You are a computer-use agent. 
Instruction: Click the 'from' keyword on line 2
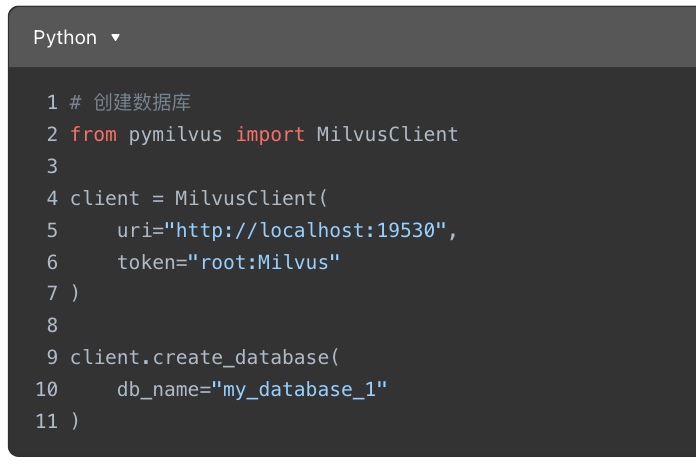pyautogui.click(x=94, y=134)
